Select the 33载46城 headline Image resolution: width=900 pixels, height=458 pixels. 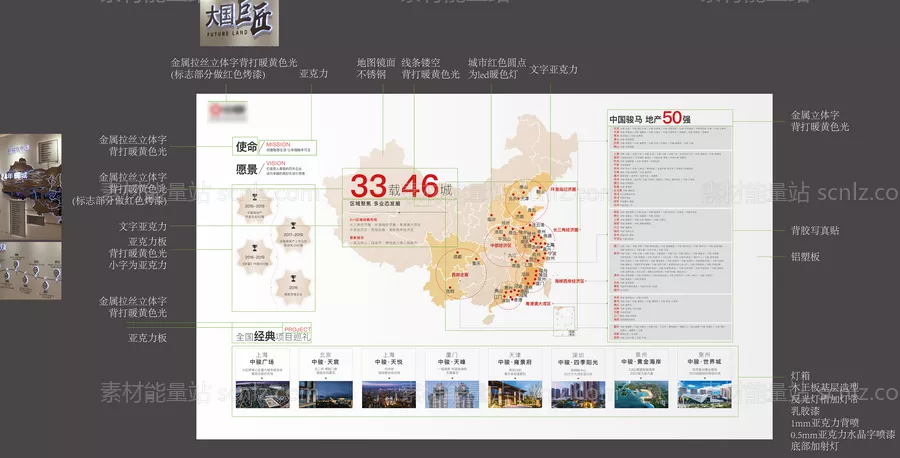coord(401,186)
